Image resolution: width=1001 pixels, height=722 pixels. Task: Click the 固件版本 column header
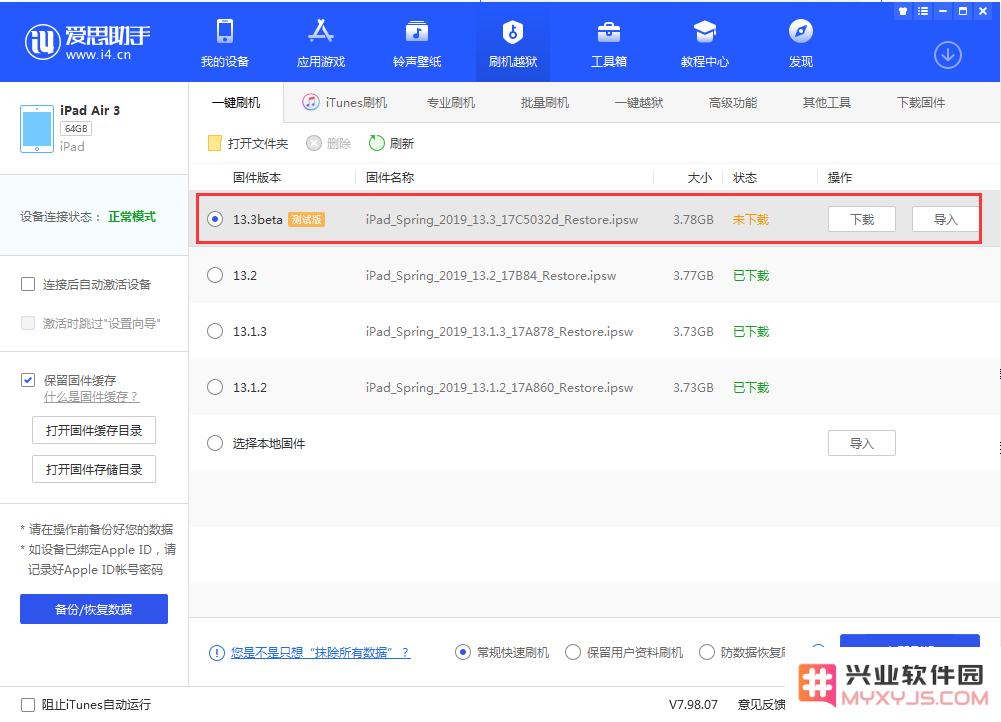click(x=257, y=177)
